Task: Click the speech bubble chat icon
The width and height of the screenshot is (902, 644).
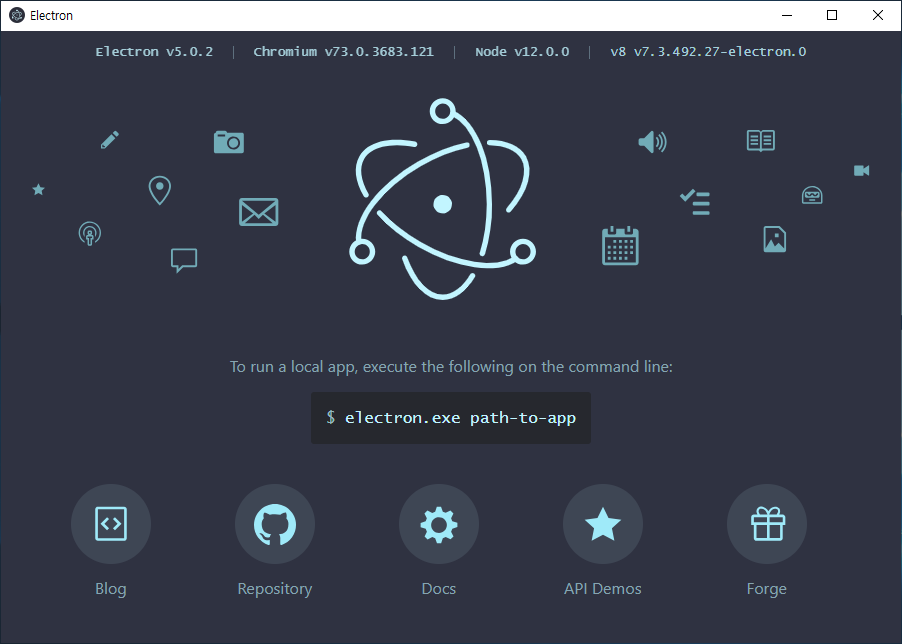Action: 184,260
